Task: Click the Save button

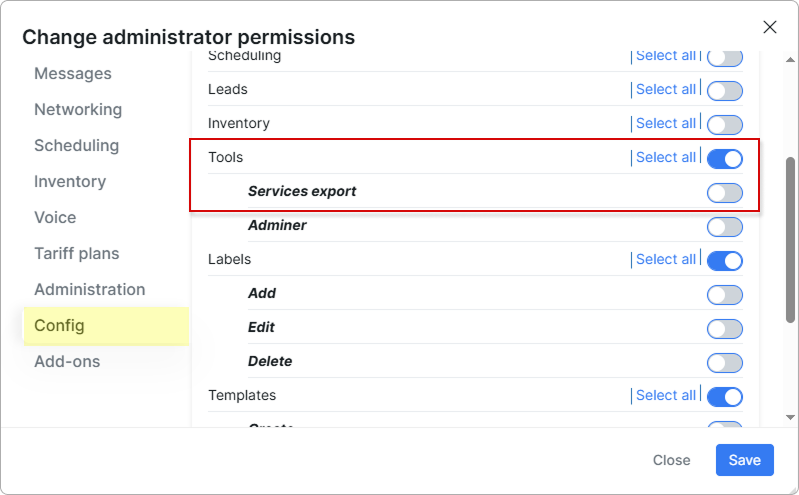Action: click(x=744, y=460)
